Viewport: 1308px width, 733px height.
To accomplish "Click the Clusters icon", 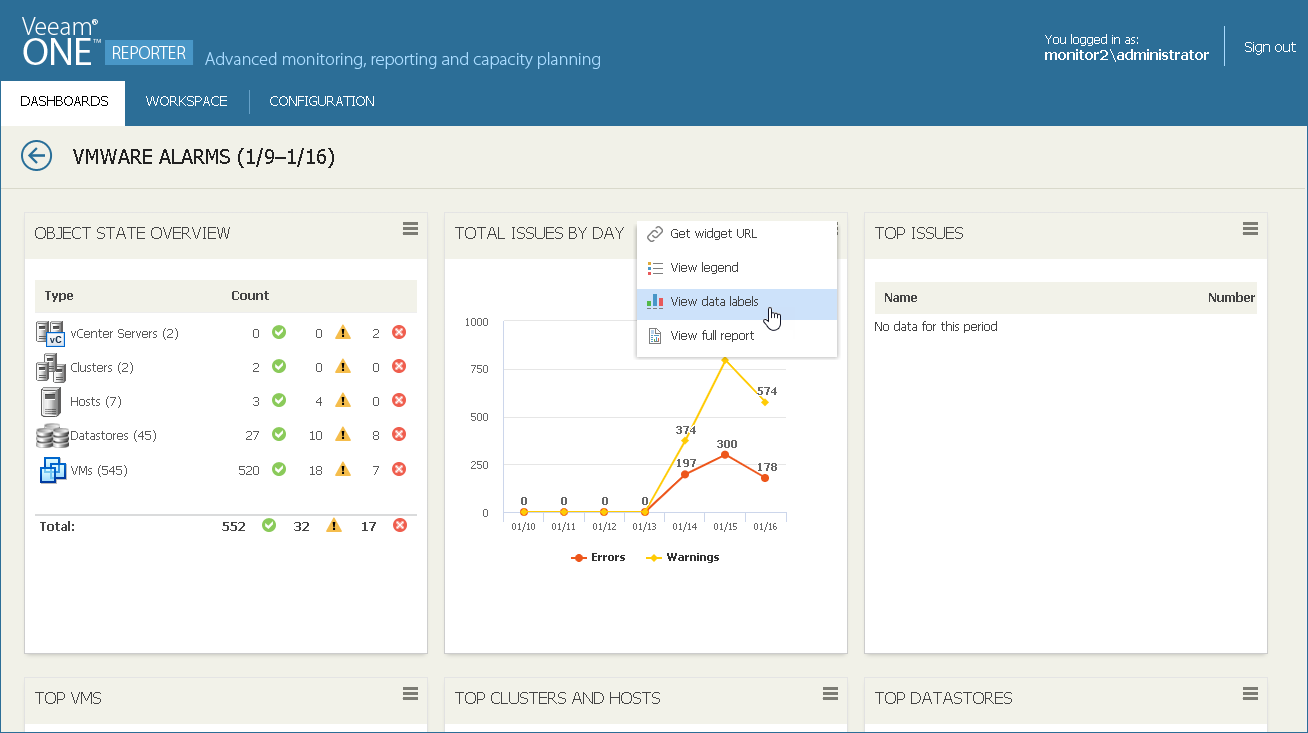I will (50, 368).
